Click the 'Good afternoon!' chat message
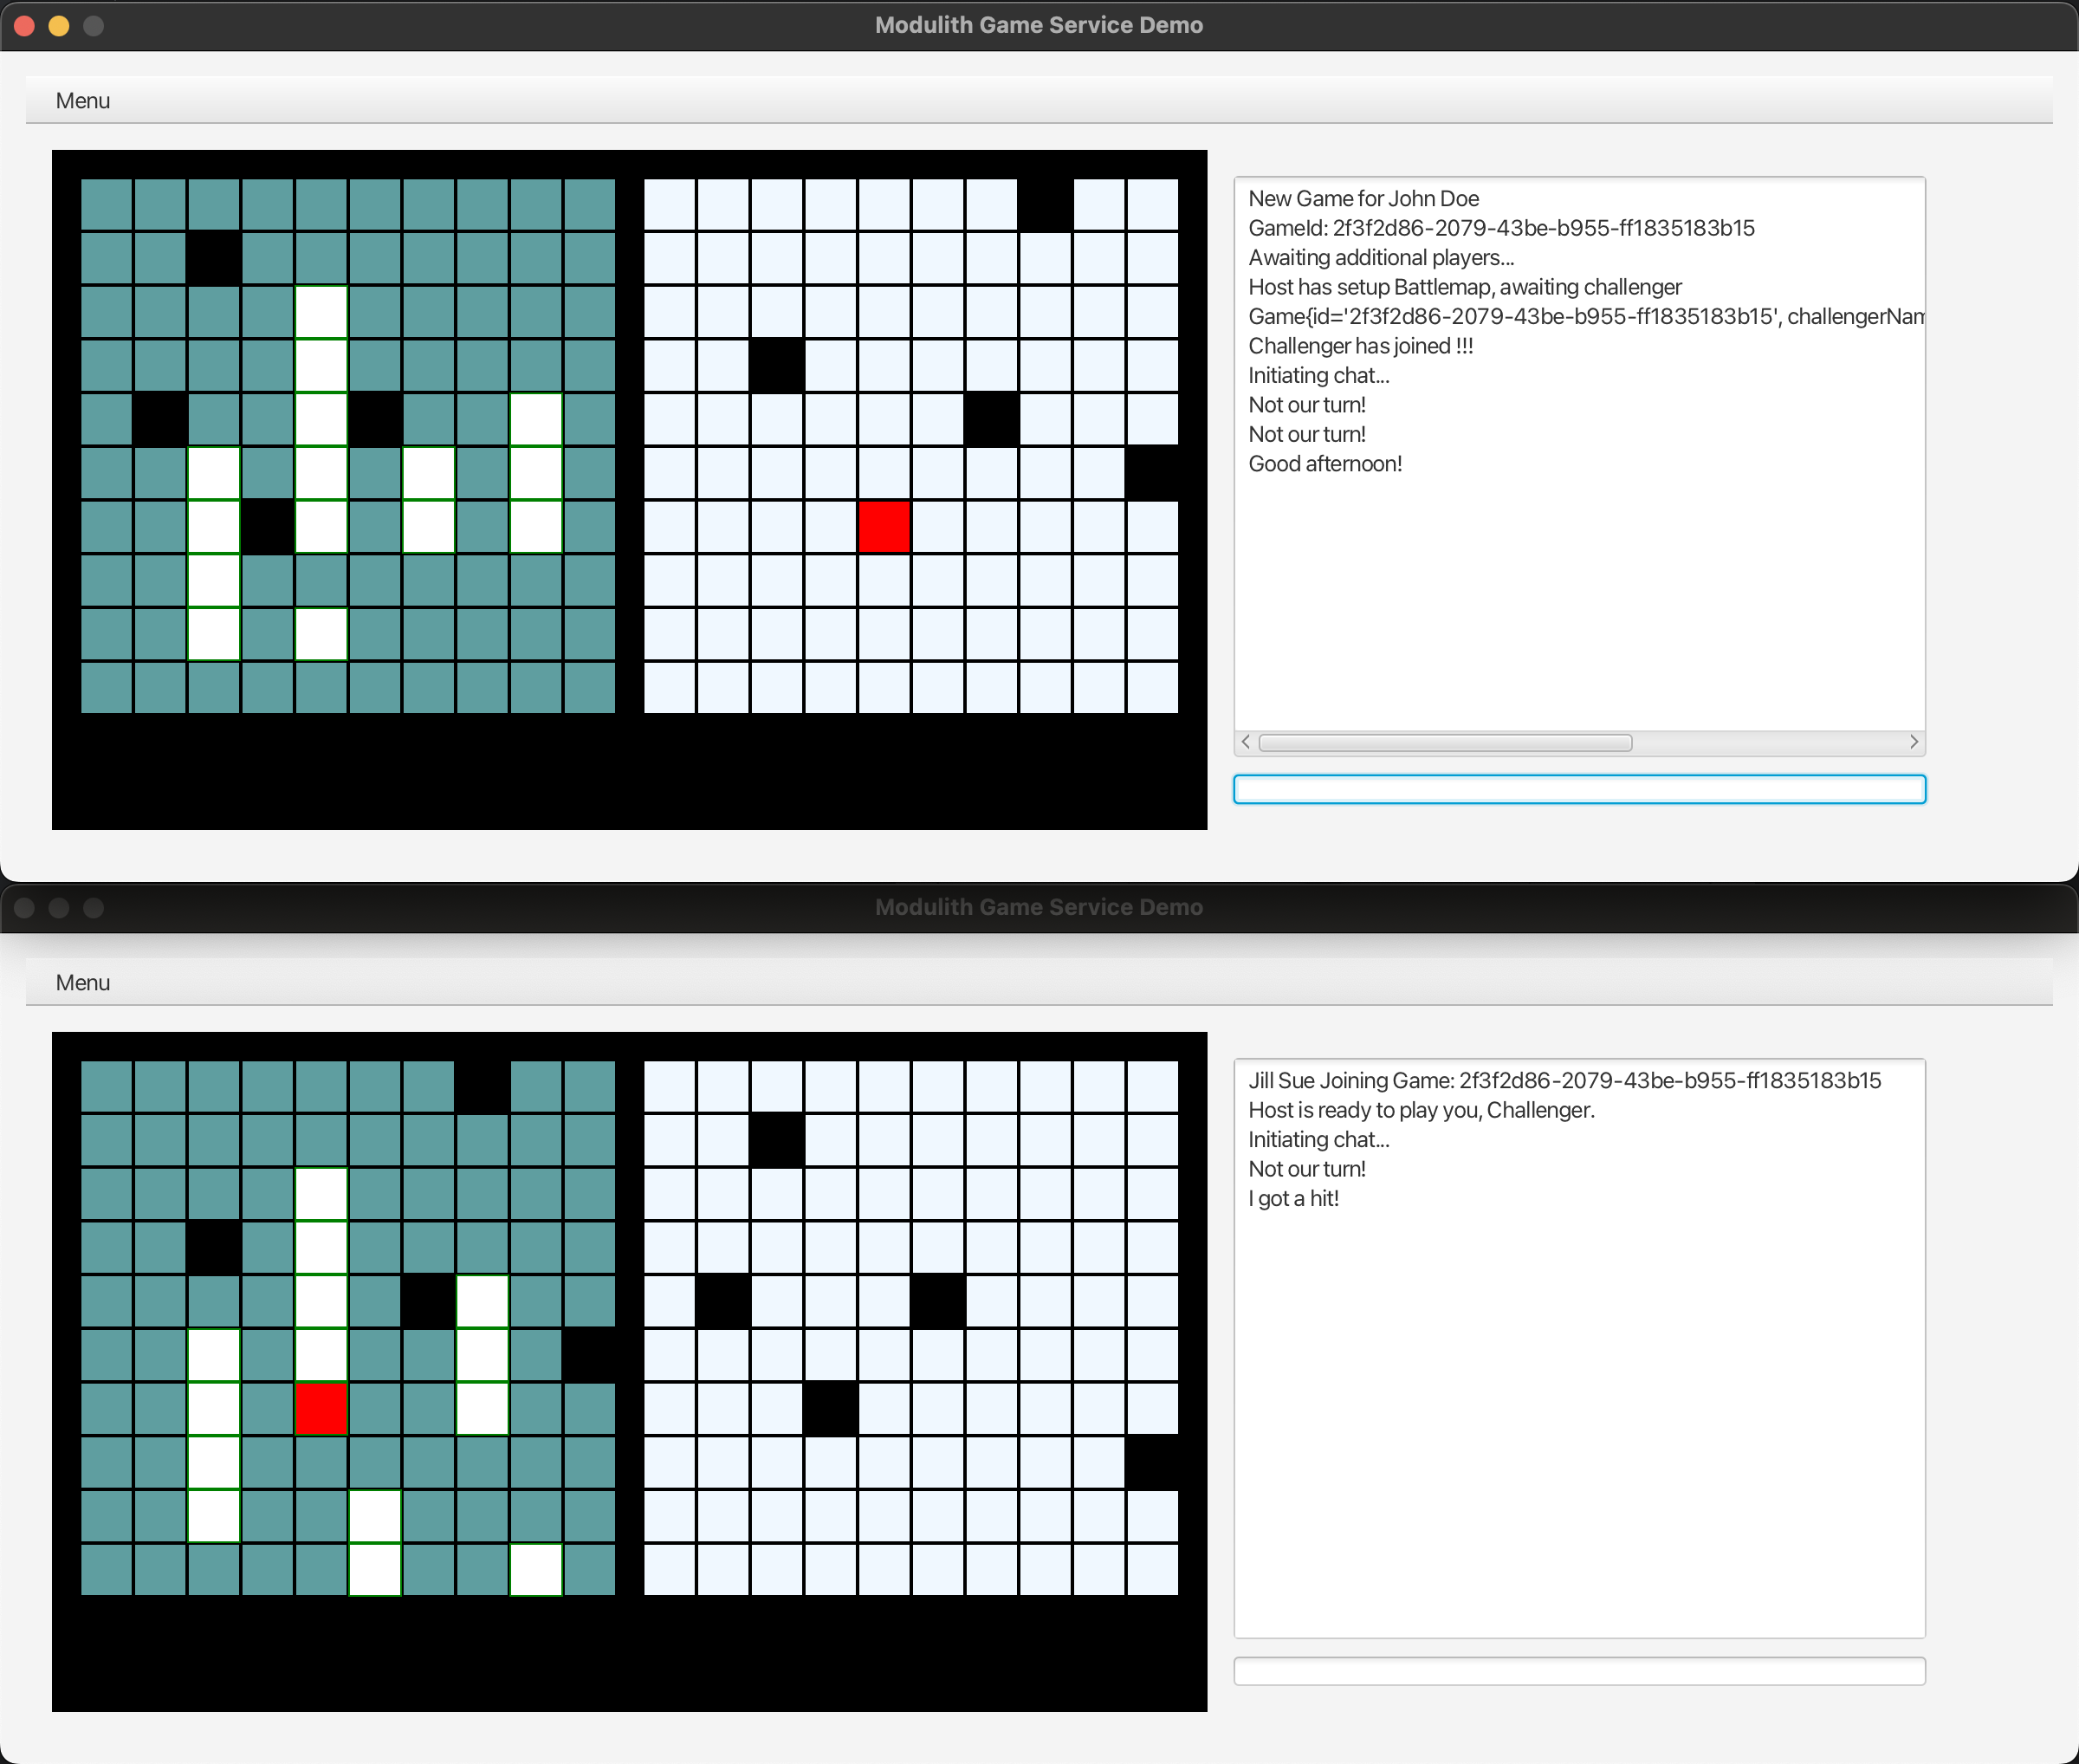Image resolution: width=2079 pixels, height=1764 pixels. pyautogui.click(x=1325, y=464)
